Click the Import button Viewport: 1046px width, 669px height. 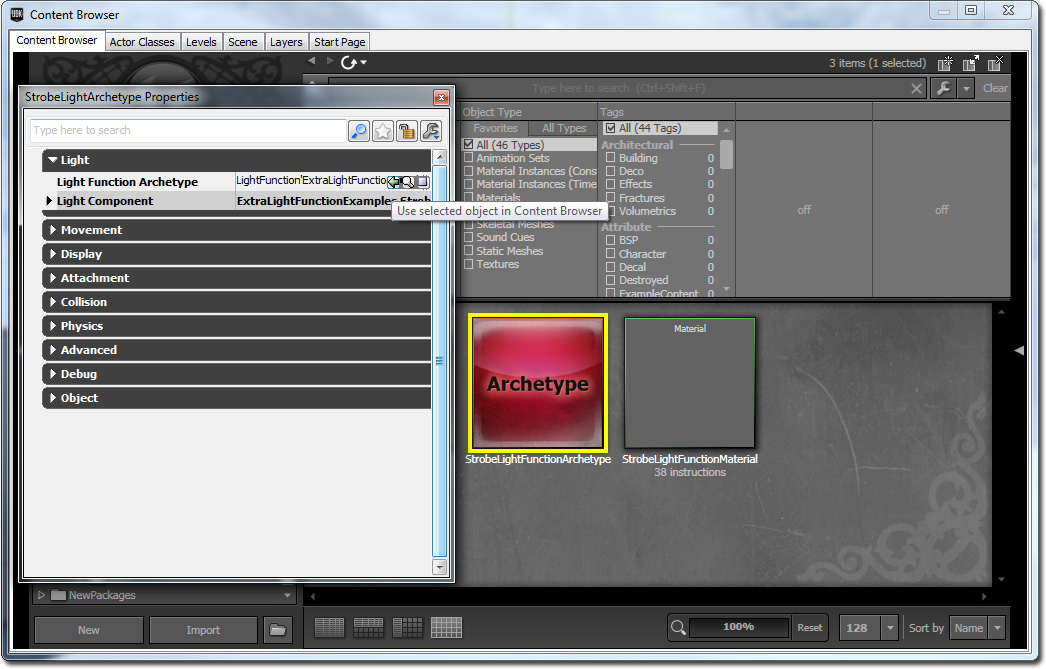pyautogui.click(x=202, y=630)
